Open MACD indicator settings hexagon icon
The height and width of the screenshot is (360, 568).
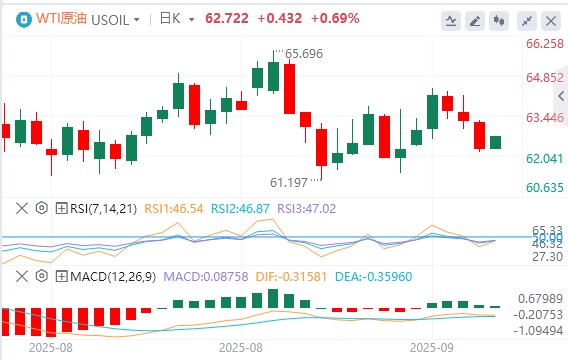point(42,276)
